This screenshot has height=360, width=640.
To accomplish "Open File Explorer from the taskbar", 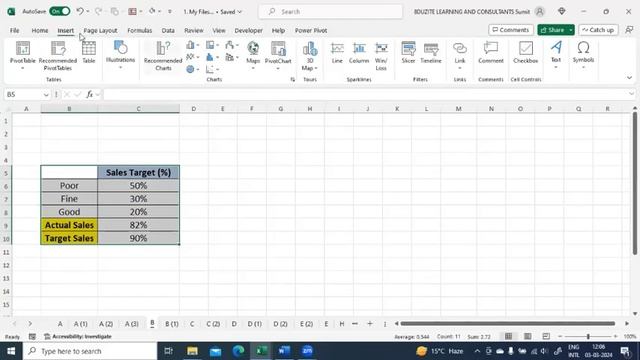I will tap(192, 351).
